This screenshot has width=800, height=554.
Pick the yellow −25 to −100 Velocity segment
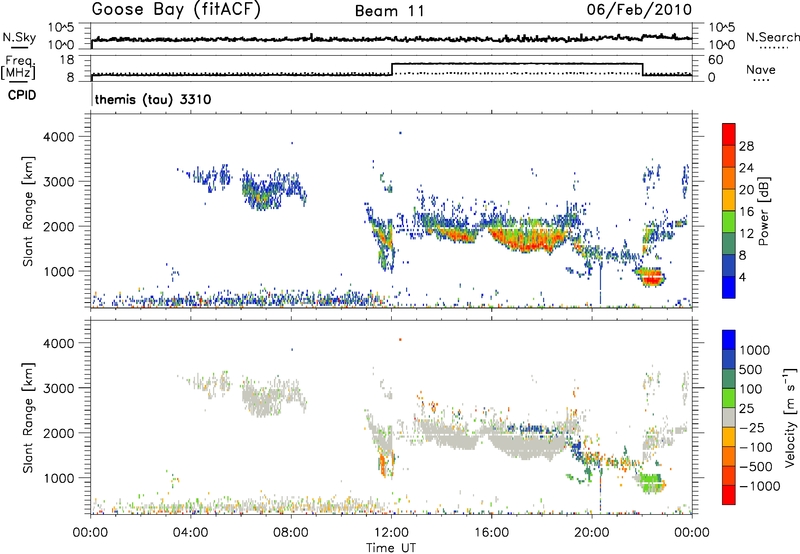(729, 437)
